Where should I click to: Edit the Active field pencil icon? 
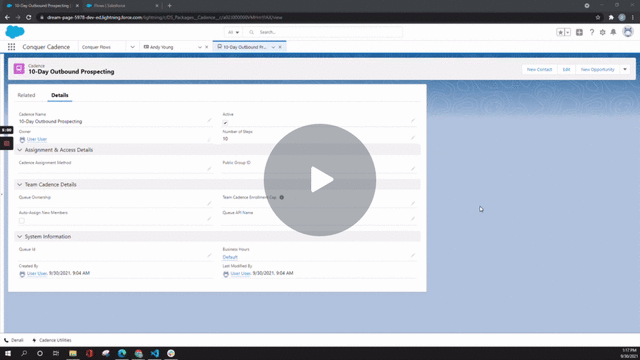(413, 120)
